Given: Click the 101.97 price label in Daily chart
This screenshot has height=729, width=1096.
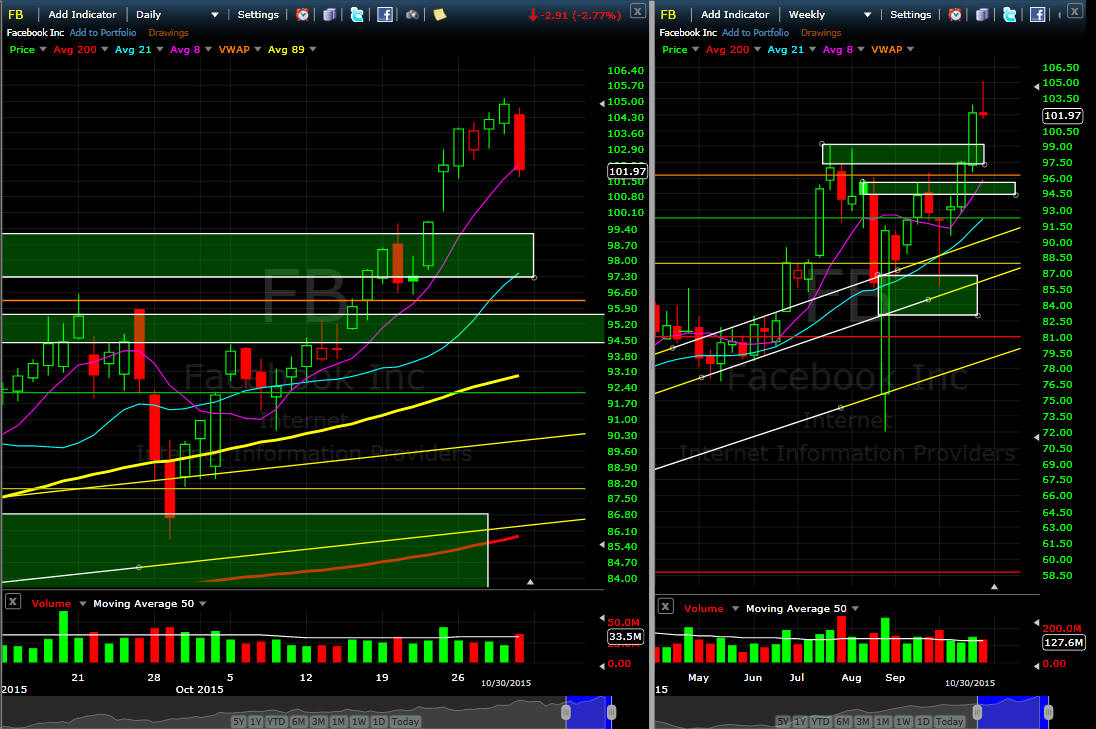Looking at the screenshot, I should (628, 171).
